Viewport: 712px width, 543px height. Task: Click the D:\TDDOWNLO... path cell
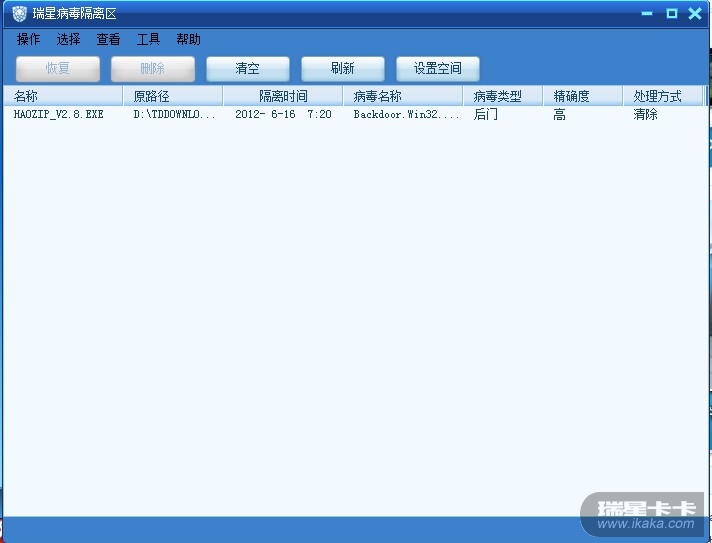pyautogui.click(x=174, y=114)
